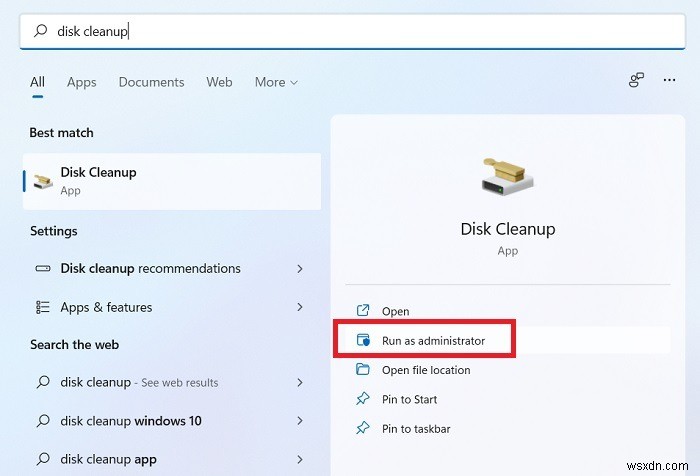Click the search magnifier icon in search box
Screen dimensions: 700x476
(x=41, y=31)
